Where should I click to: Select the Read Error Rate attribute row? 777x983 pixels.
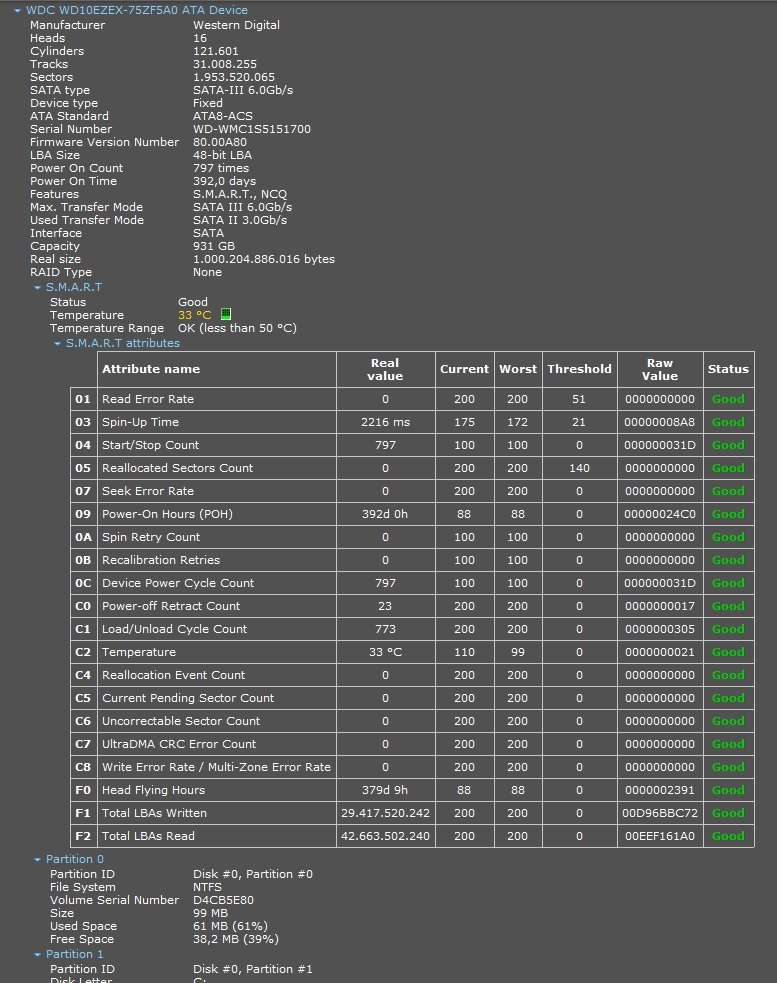pos(148,399)
